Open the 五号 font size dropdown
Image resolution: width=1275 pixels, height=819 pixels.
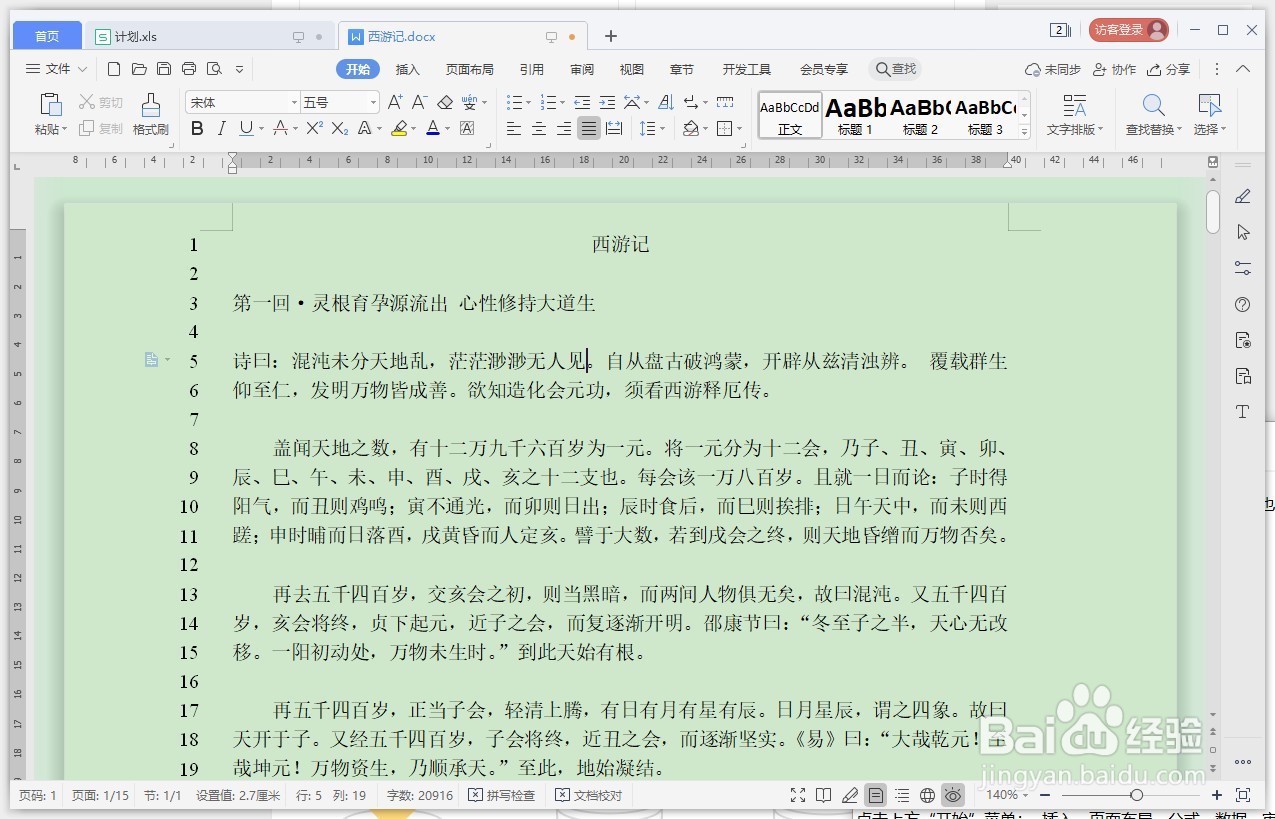[x=373, y=102]
